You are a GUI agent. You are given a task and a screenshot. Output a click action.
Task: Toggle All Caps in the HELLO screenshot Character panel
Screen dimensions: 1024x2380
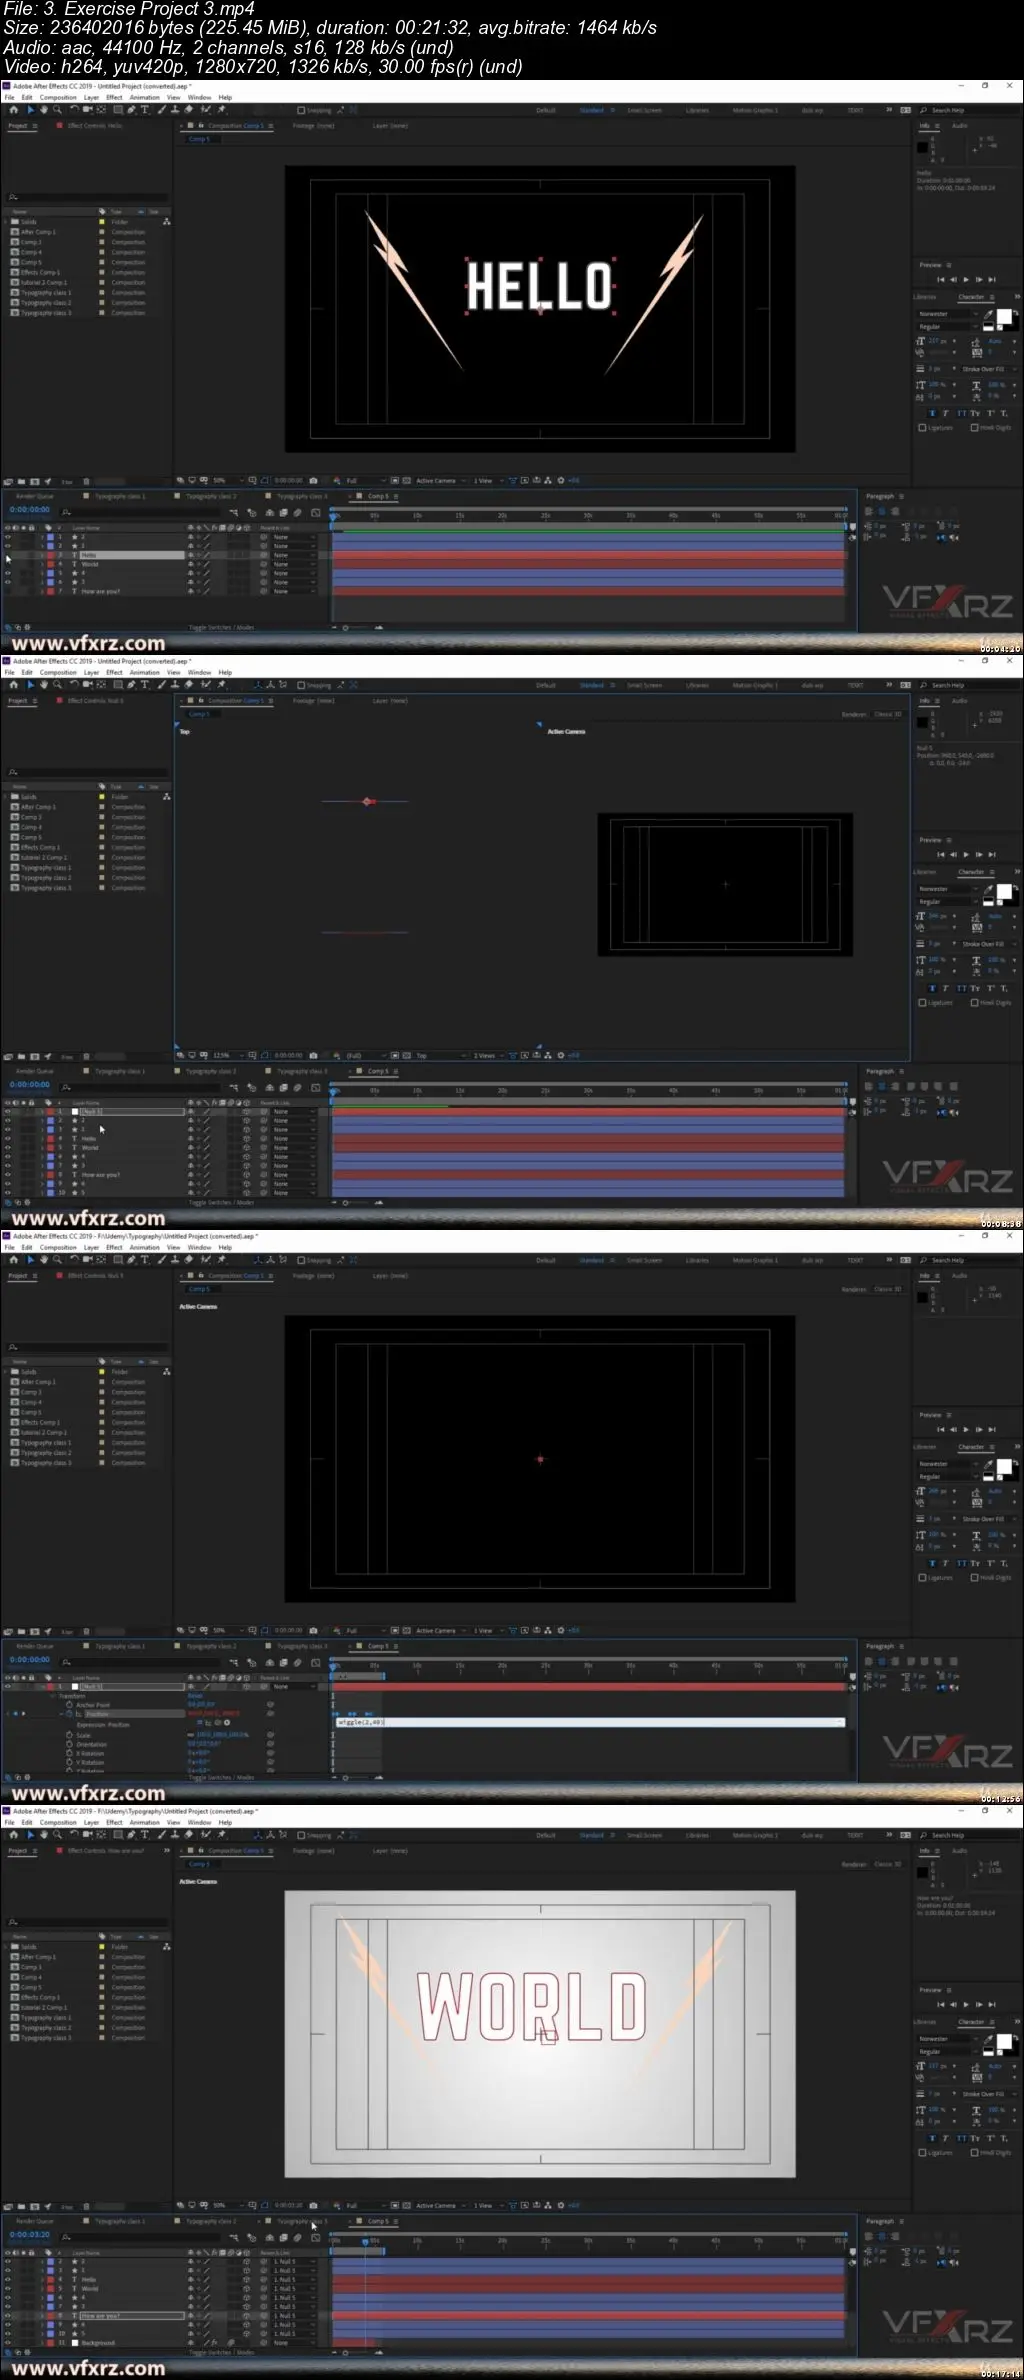coord(962,413)
